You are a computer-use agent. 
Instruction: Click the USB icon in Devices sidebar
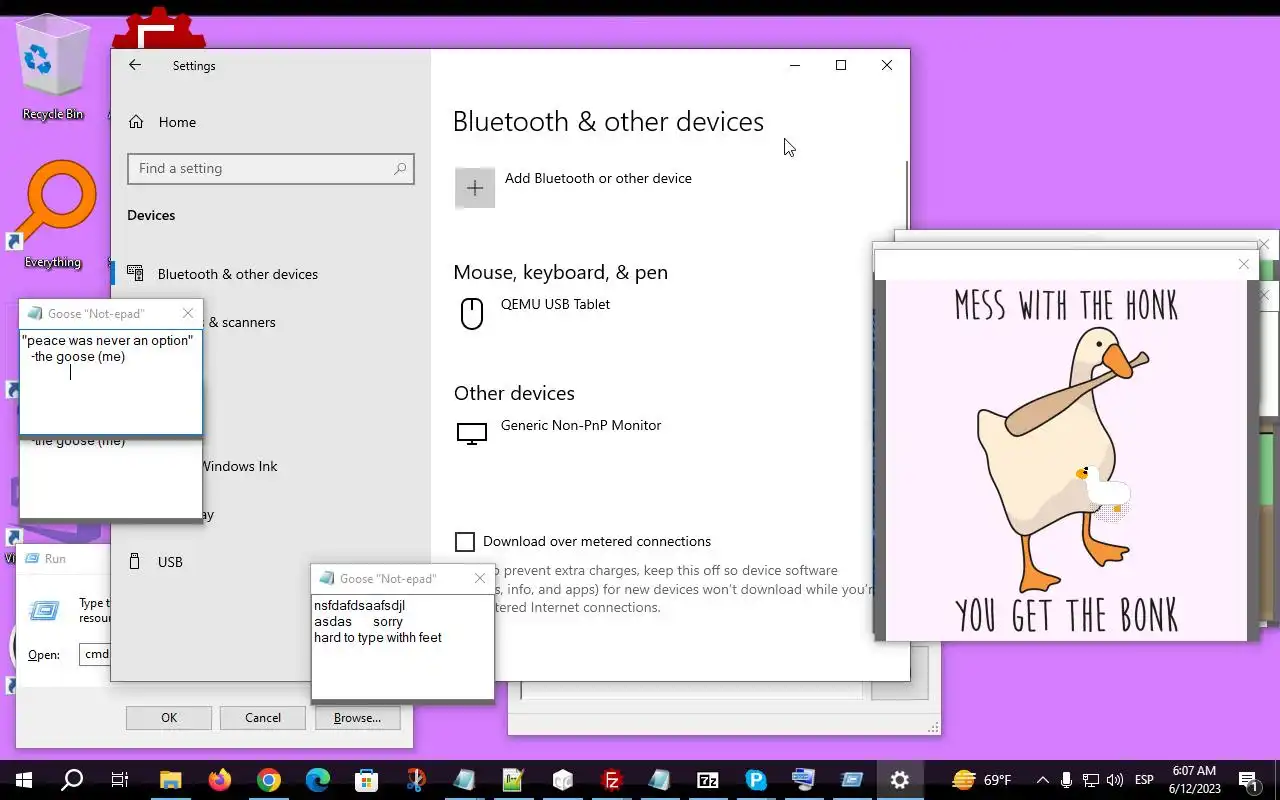135,561
